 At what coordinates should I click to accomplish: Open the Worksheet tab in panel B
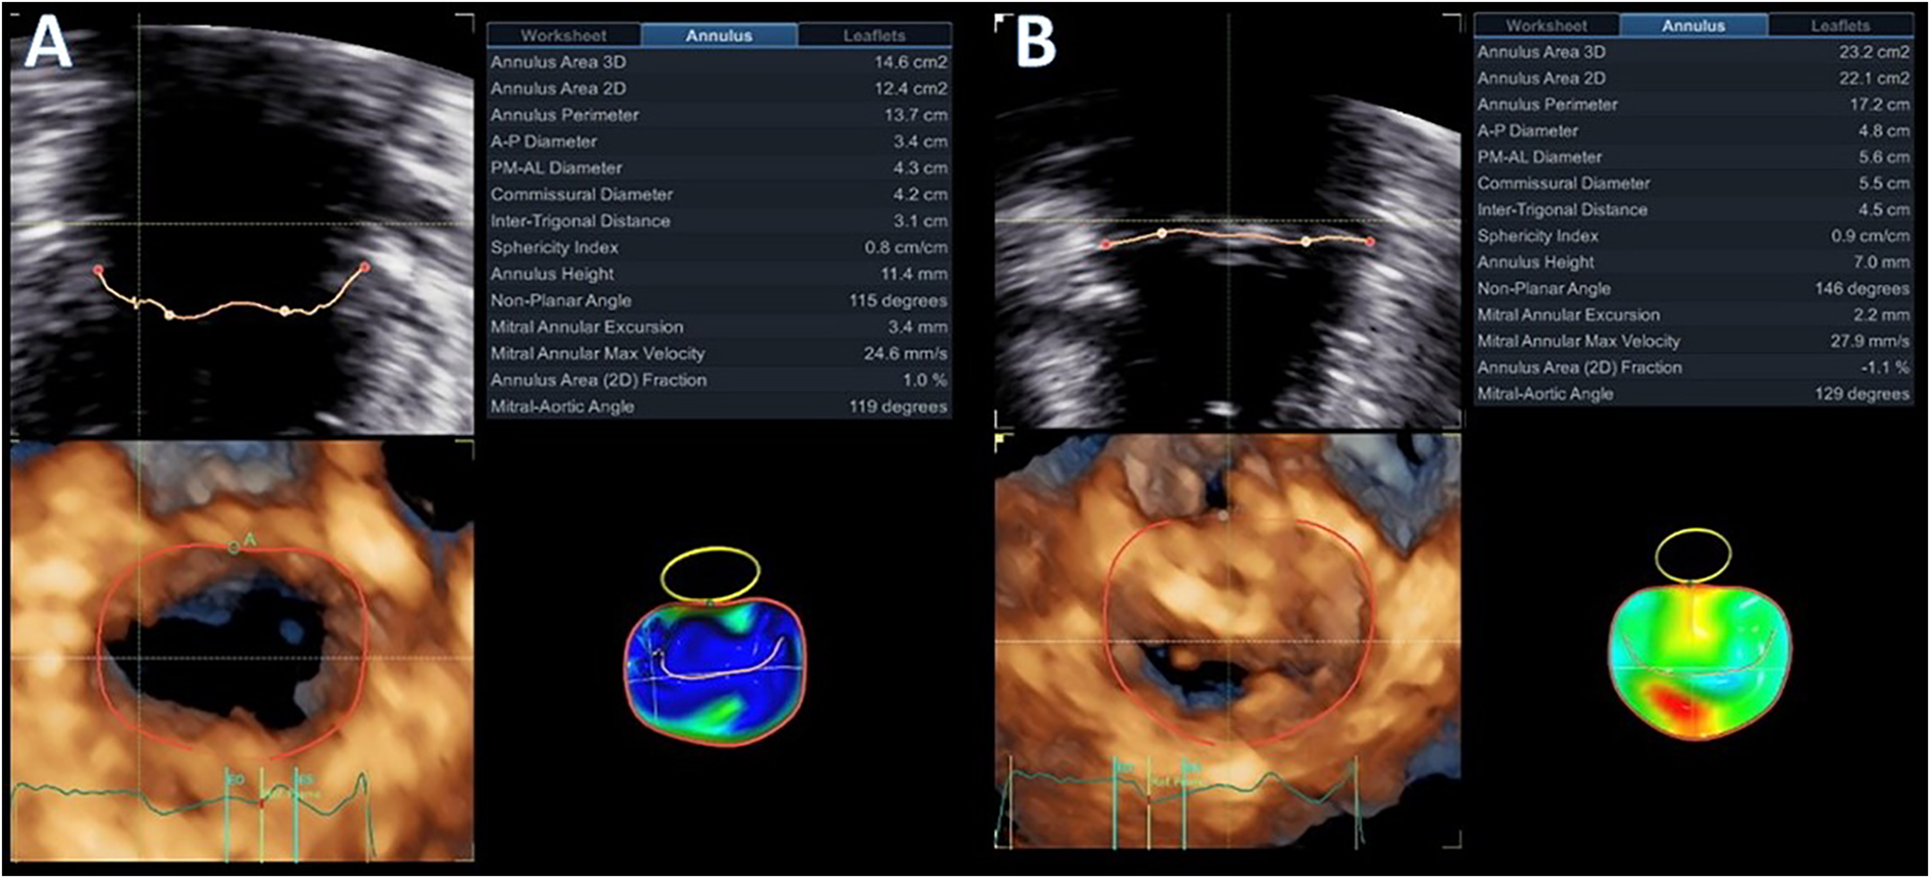click(1546, 25)
